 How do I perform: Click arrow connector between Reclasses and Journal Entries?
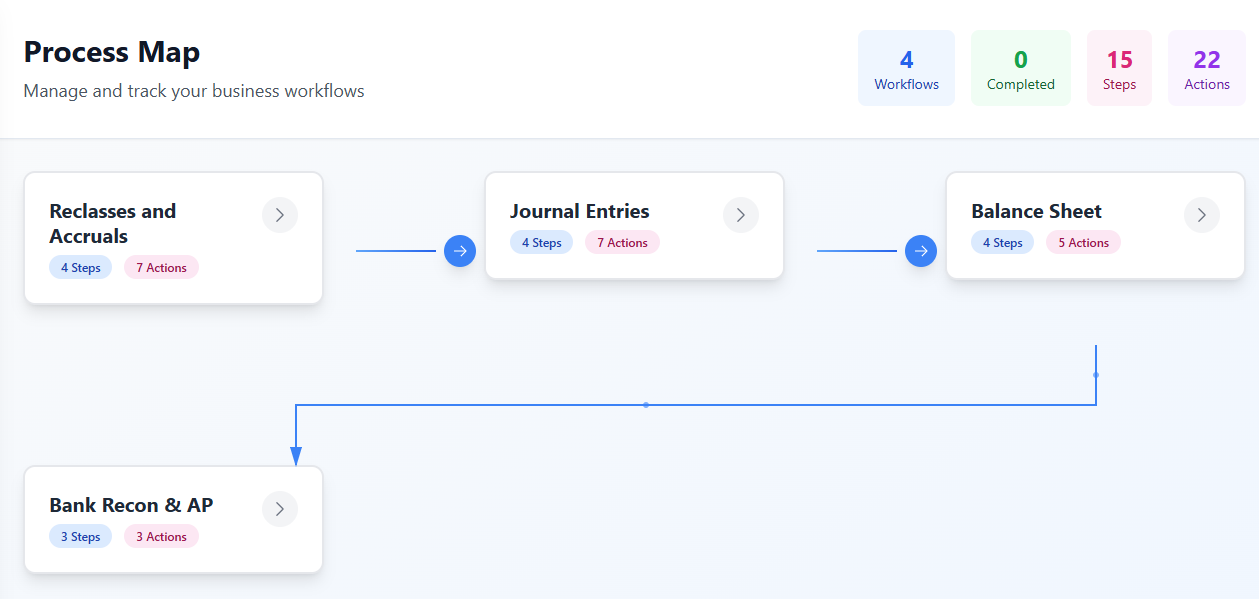460,251
